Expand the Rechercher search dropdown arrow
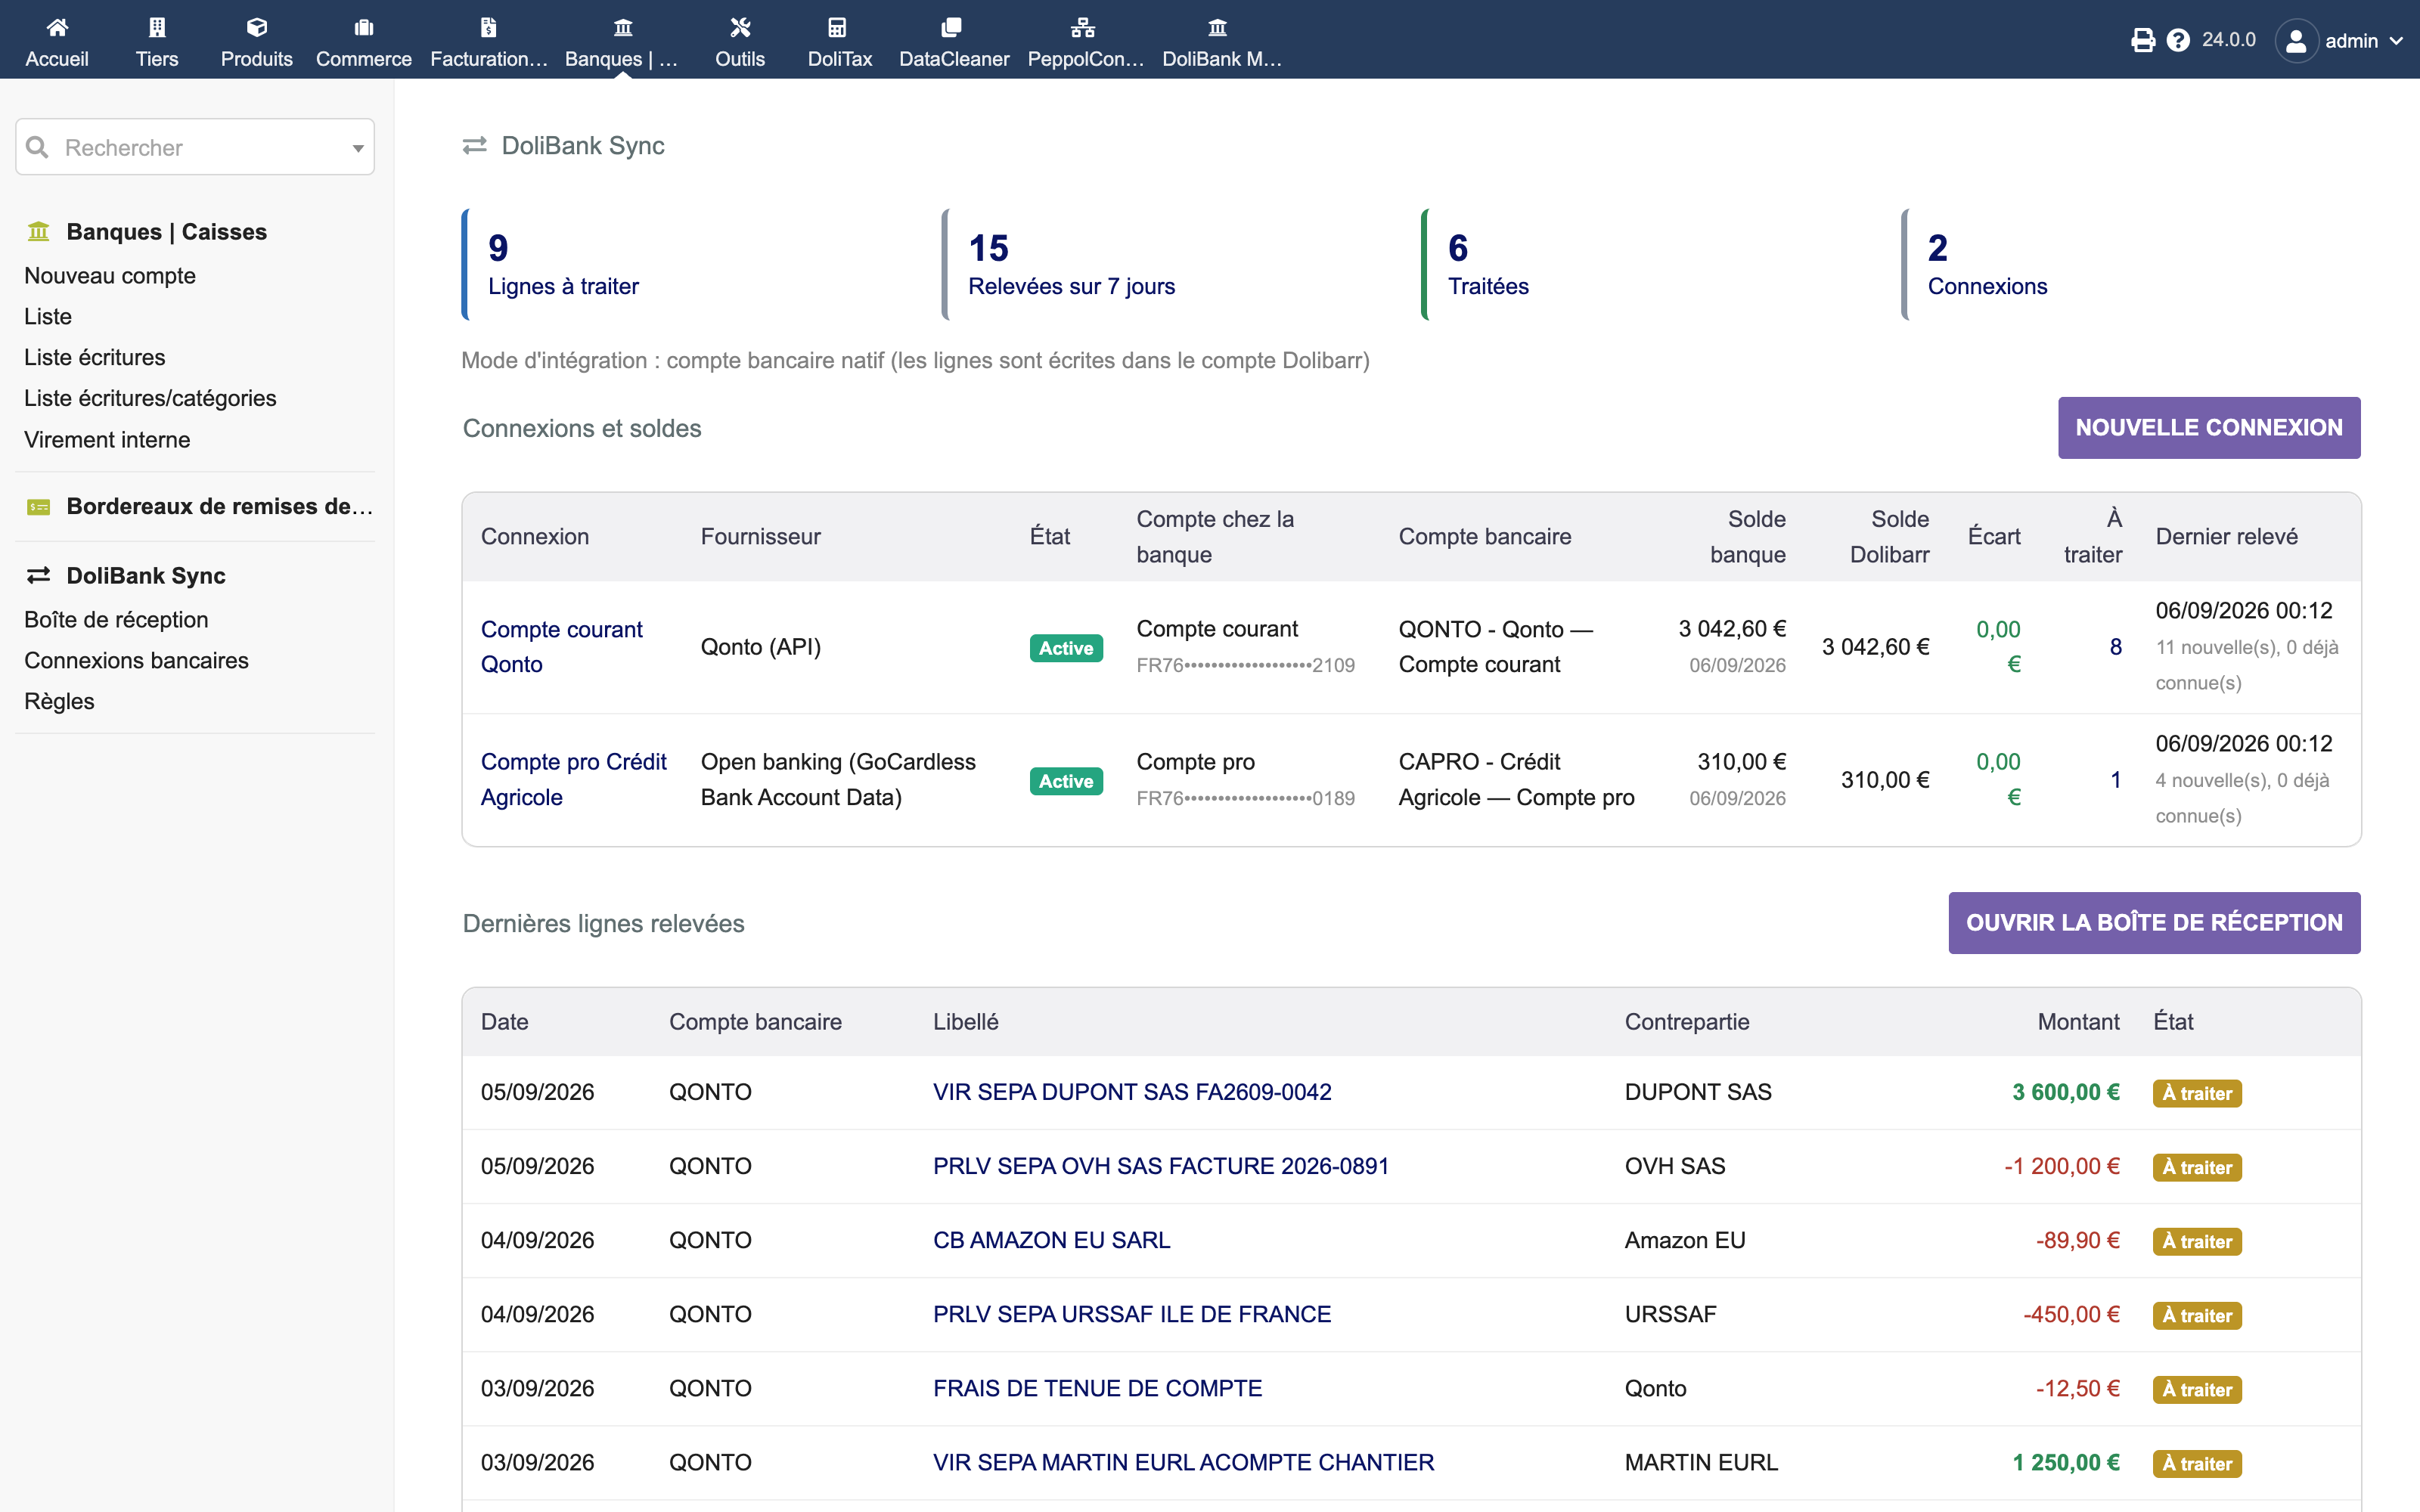The image size is (2420, 1512). point(357,148)
